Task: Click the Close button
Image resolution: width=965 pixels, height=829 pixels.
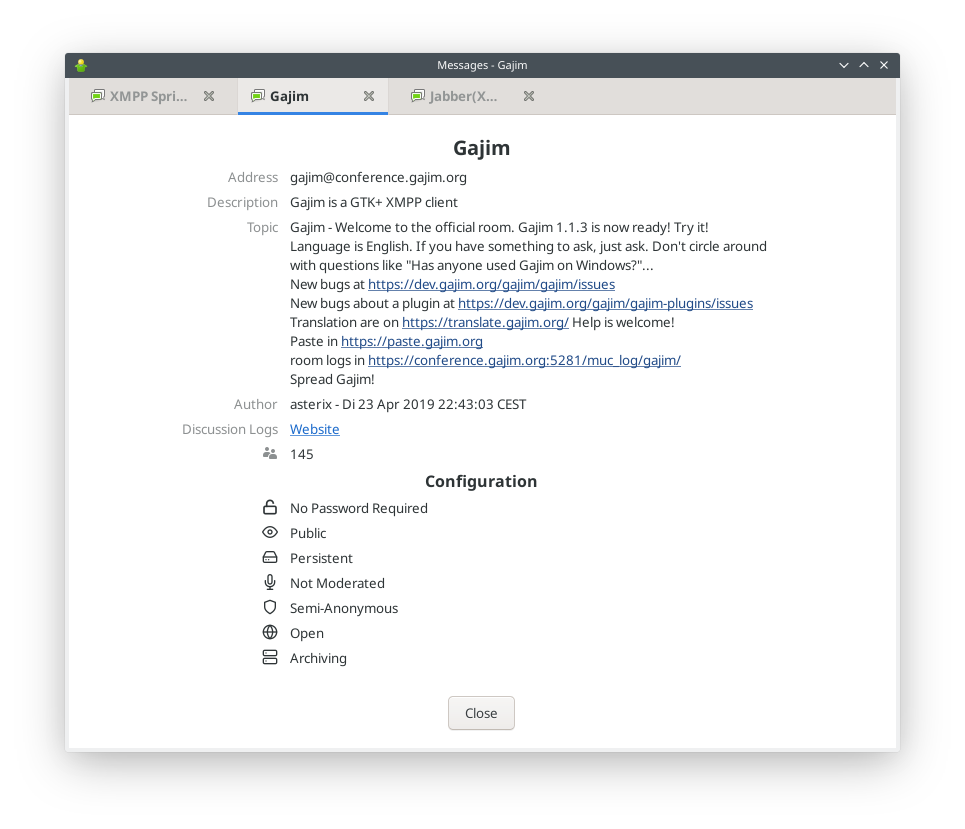Action: 481,713
